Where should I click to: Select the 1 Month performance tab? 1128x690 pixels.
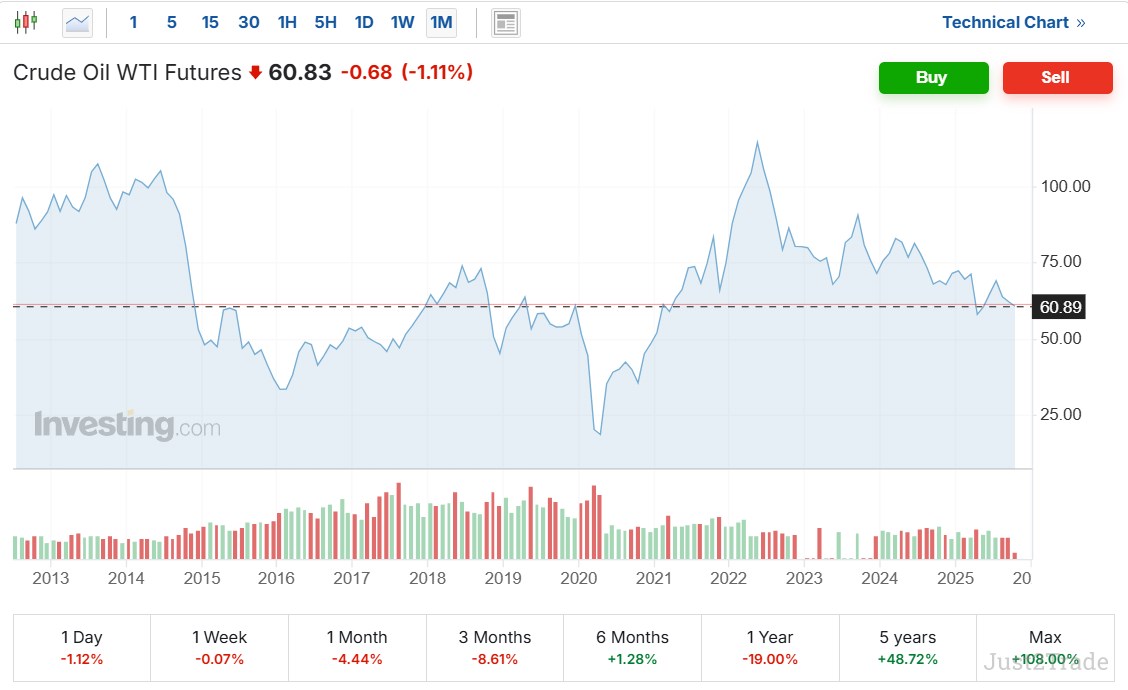[357, 647]
